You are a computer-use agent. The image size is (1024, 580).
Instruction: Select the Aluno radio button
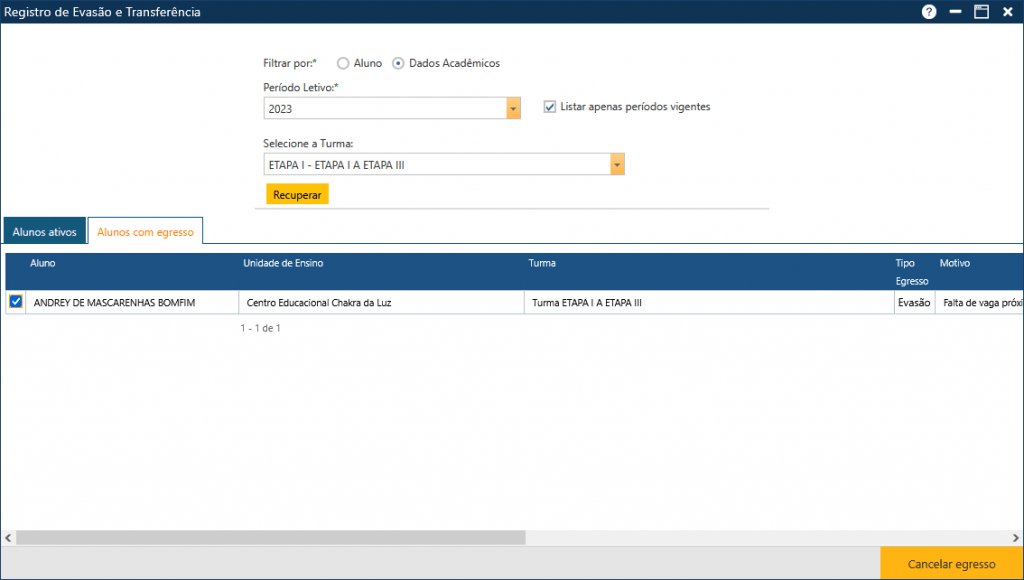[343, 62]
